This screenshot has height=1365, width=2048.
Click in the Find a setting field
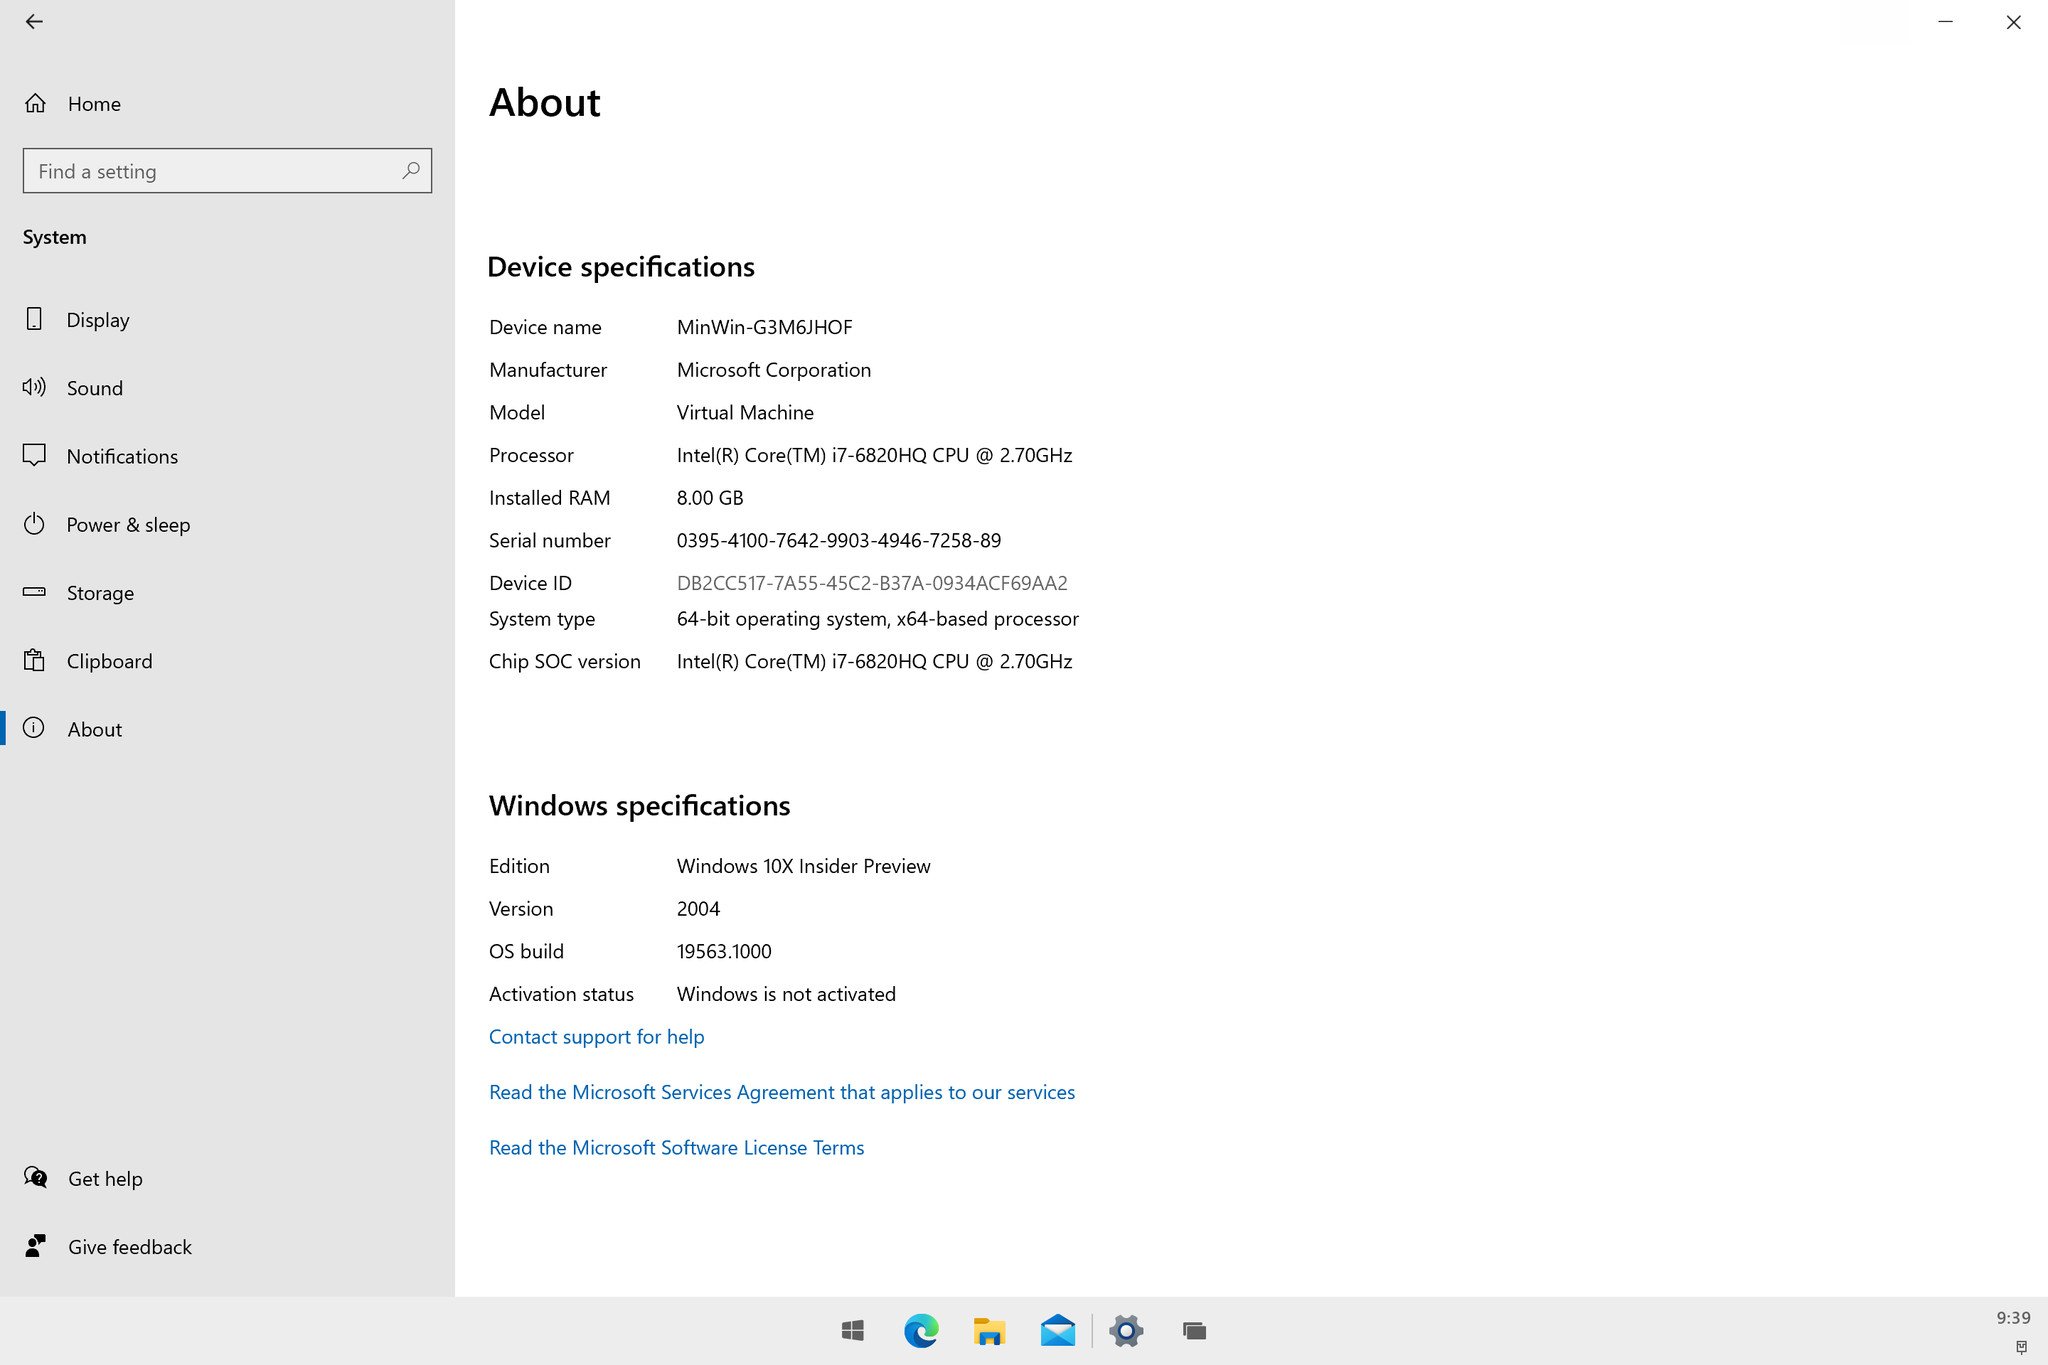tap(210, 171)
